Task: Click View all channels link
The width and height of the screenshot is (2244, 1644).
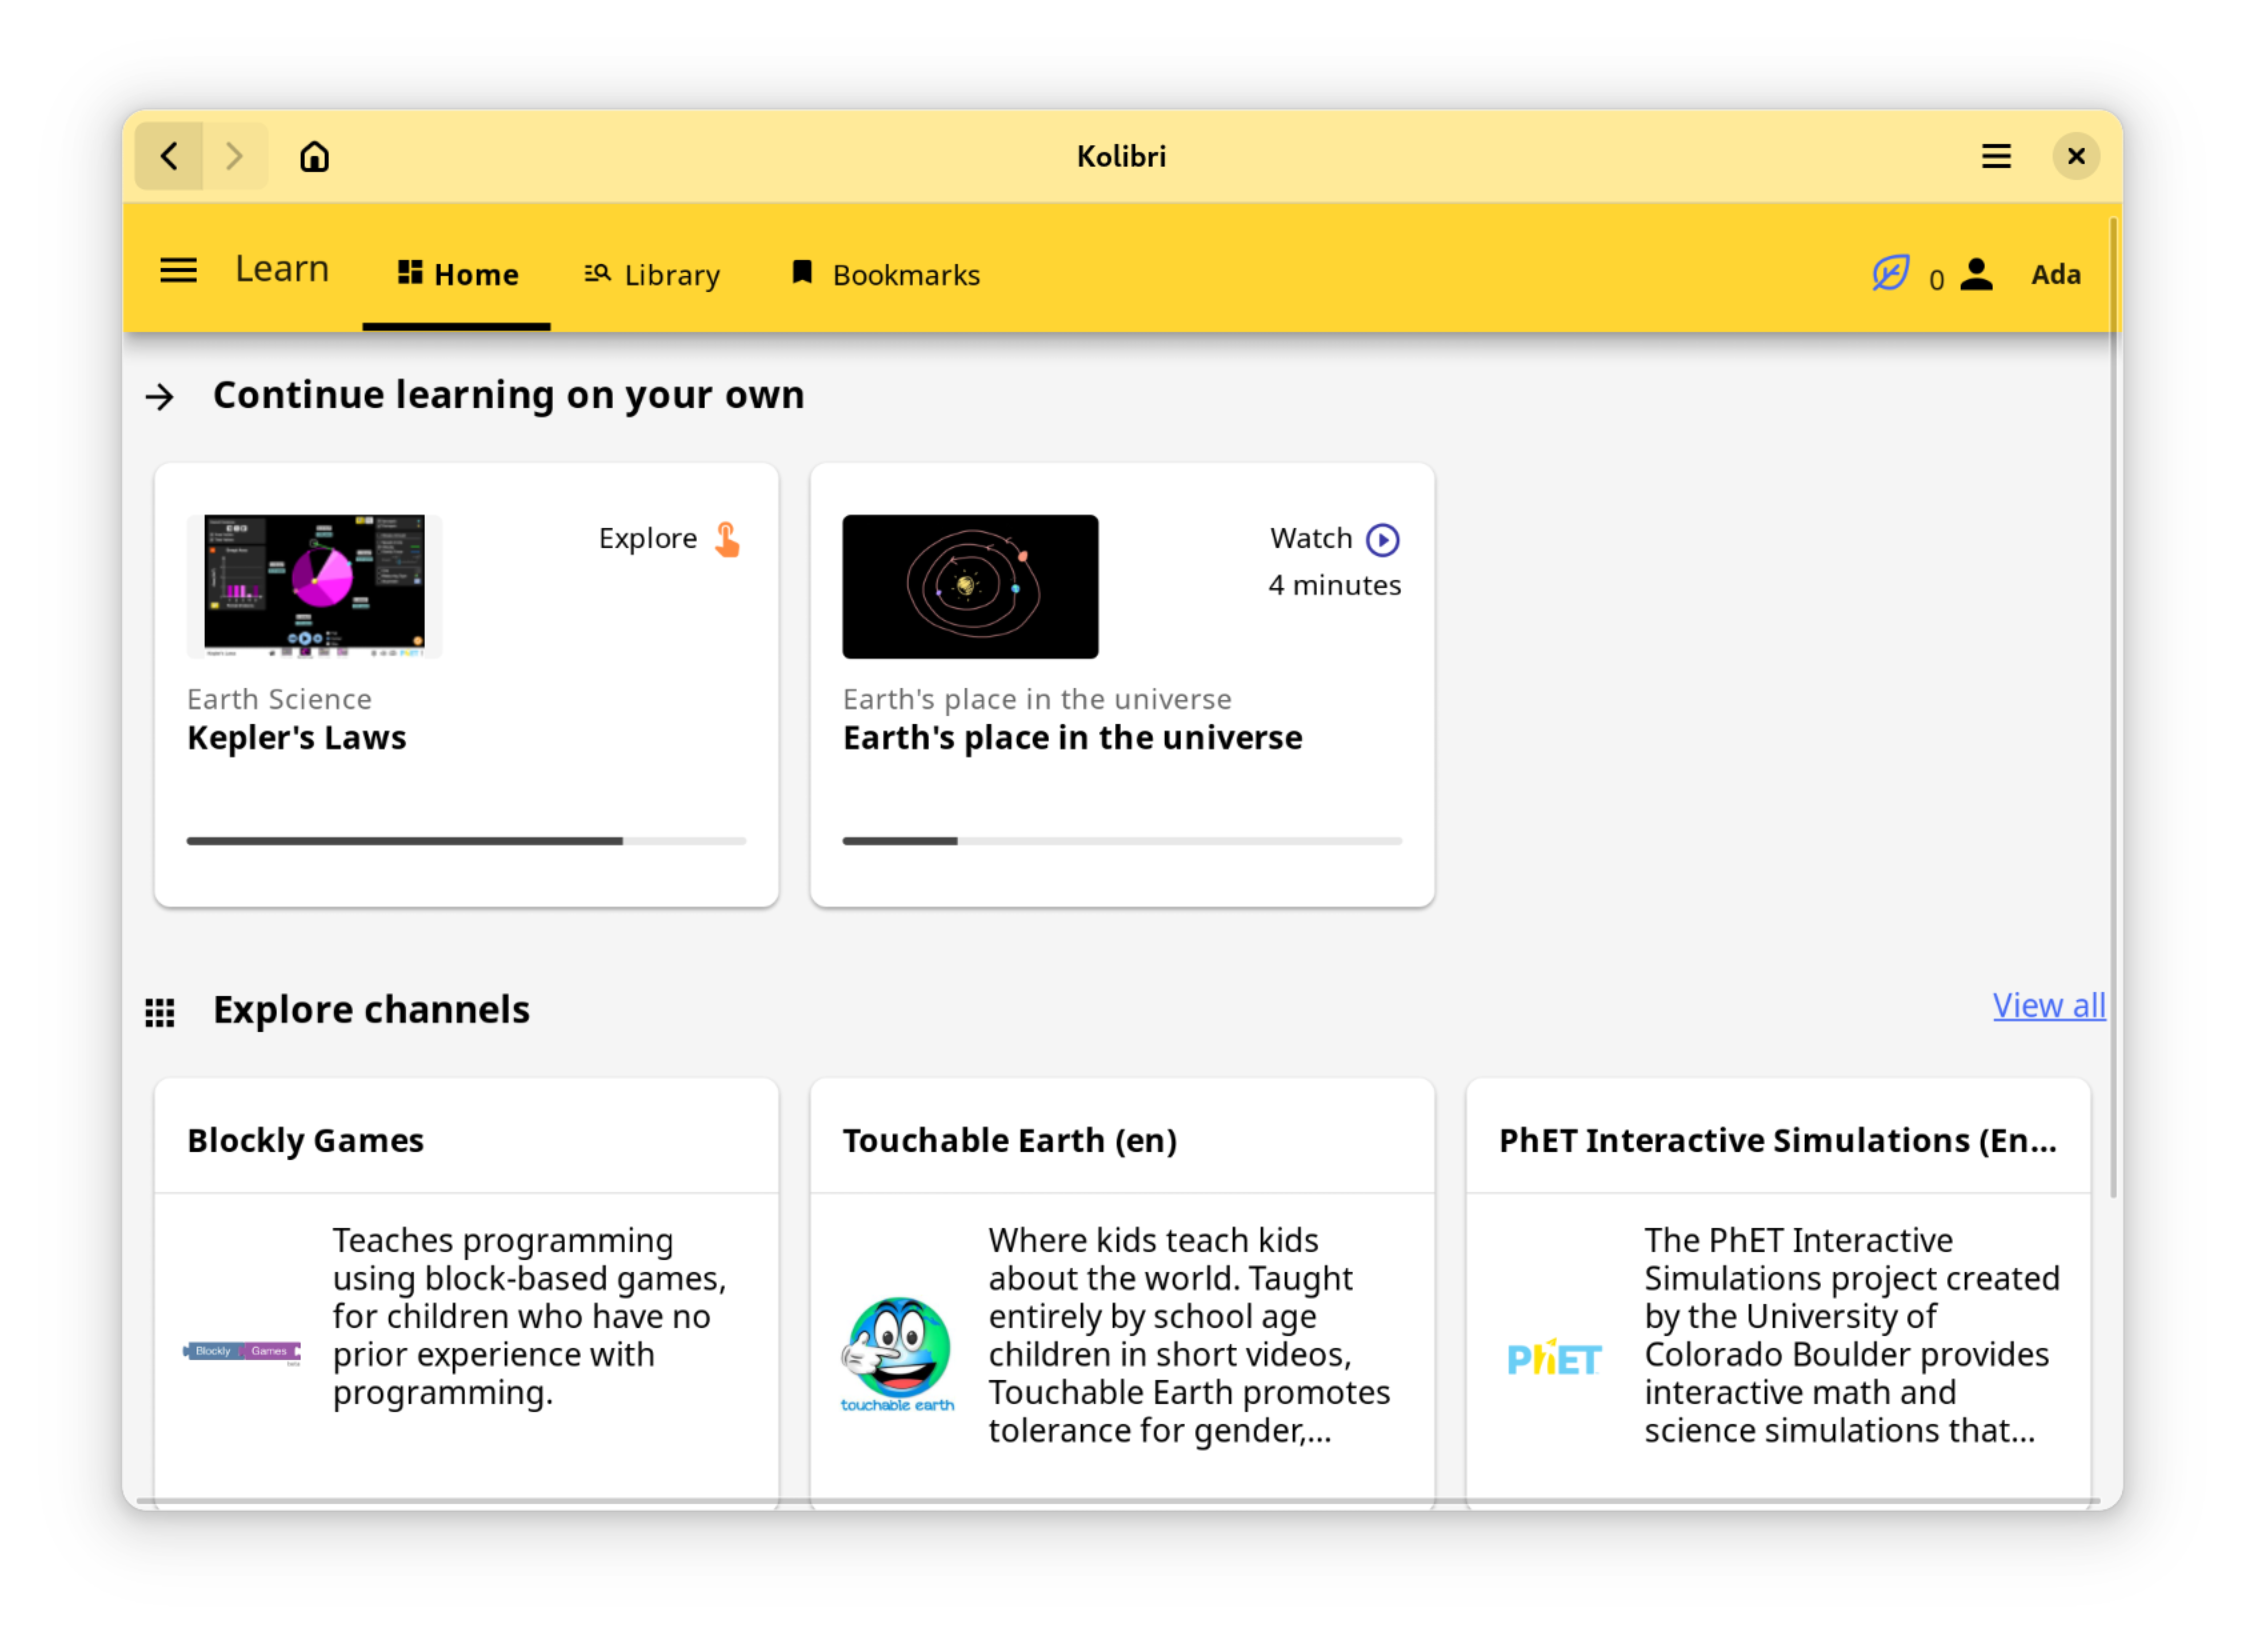Action: (2047, 1003)
